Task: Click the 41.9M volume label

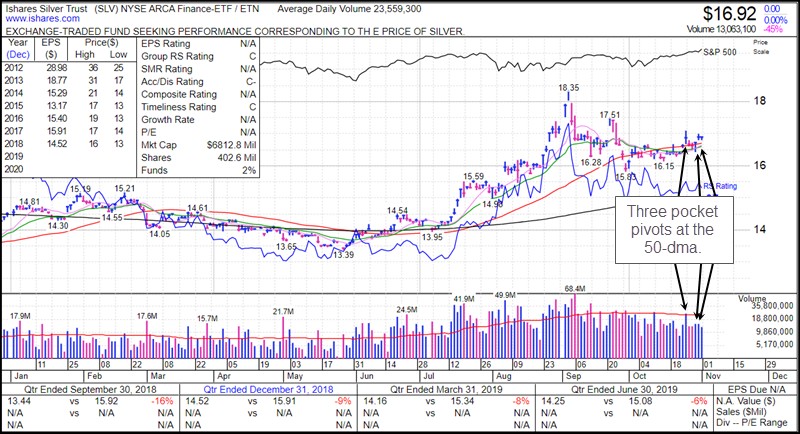Action: [x=464, y=299]
